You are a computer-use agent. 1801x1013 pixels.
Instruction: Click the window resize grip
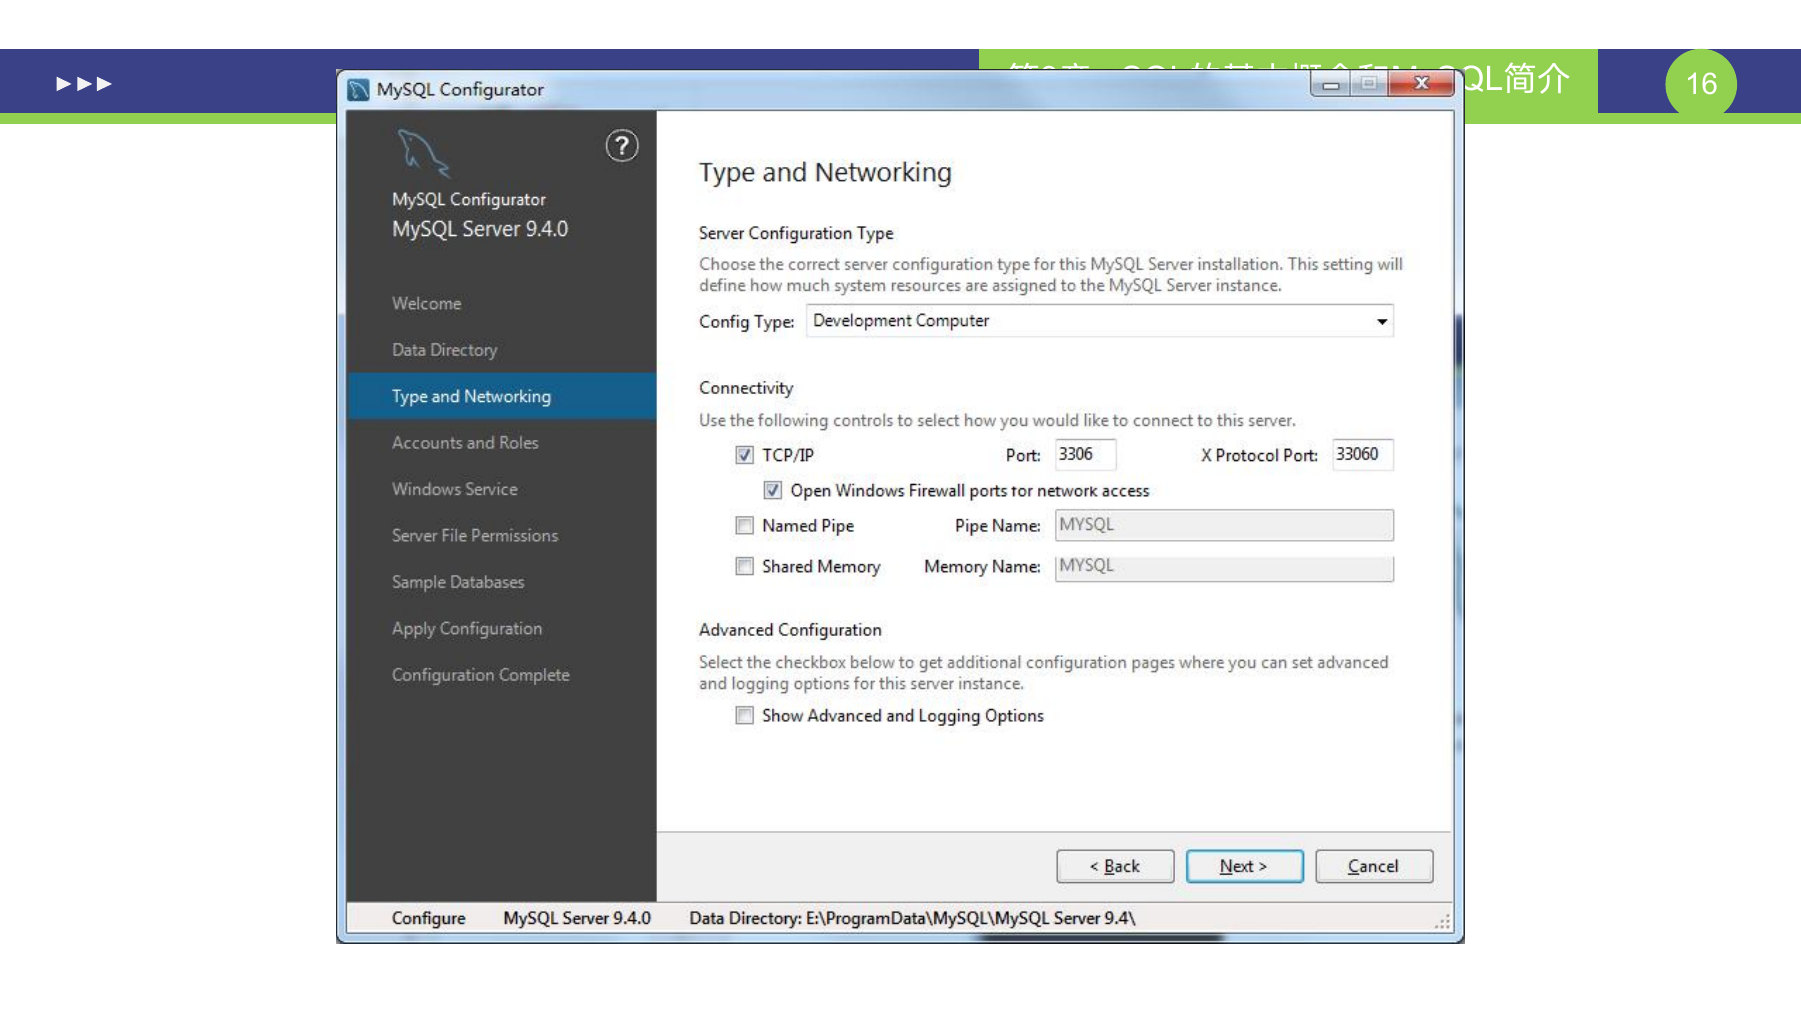(x=1442, y=922)
